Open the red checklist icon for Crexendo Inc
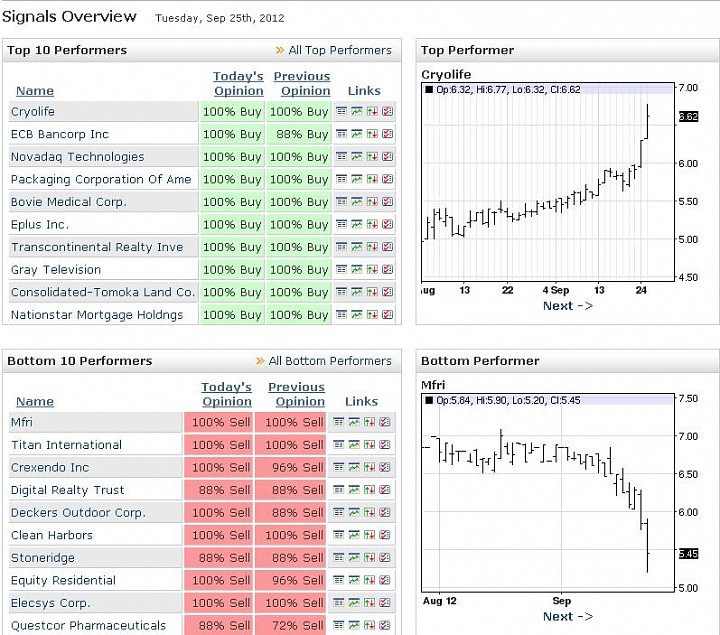 [x=385, y=467]
